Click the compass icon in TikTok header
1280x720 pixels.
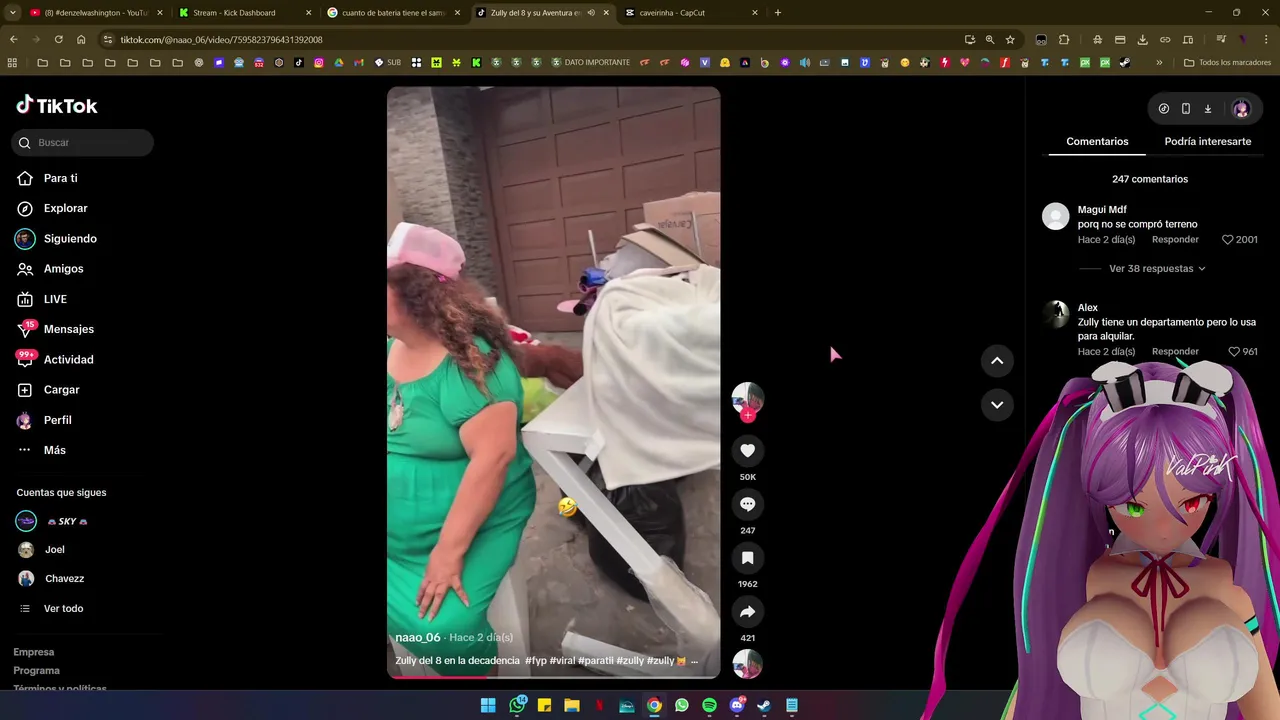1163,109
